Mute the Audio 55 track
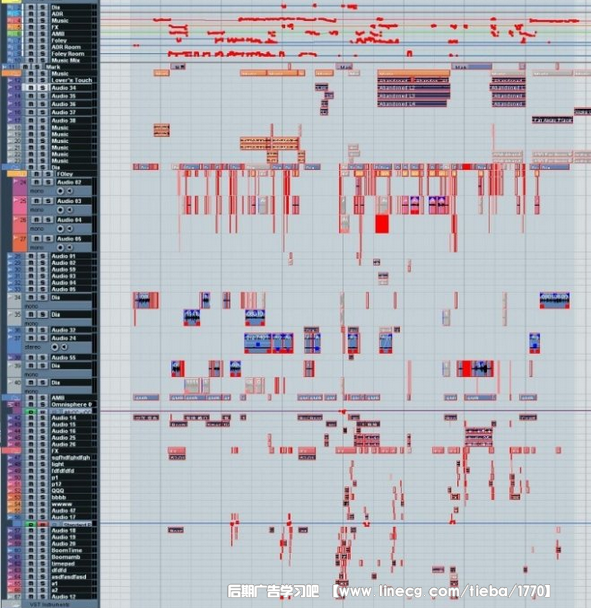591x608 pixels. click(31, 358)
